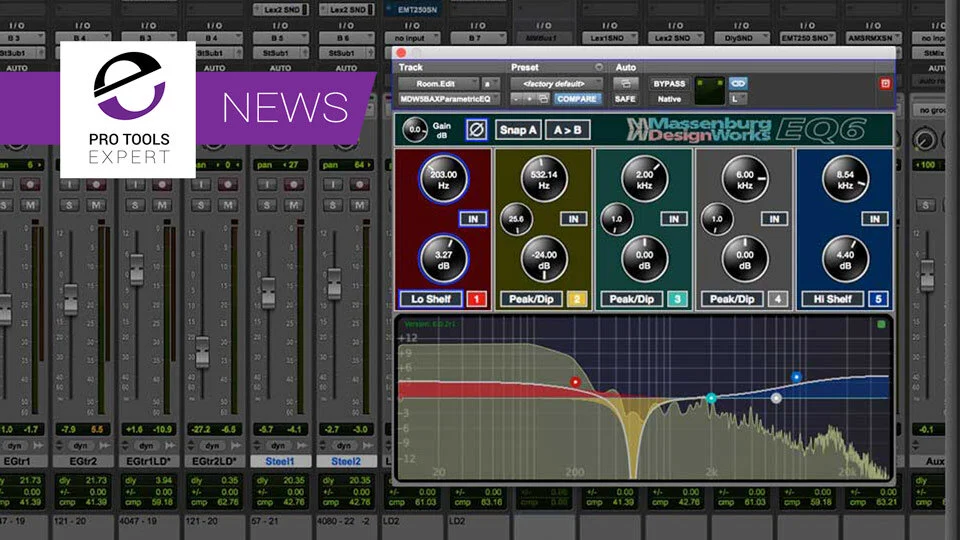
Task: Select the Steel1 track name
Action: click(x=280, y=461)
